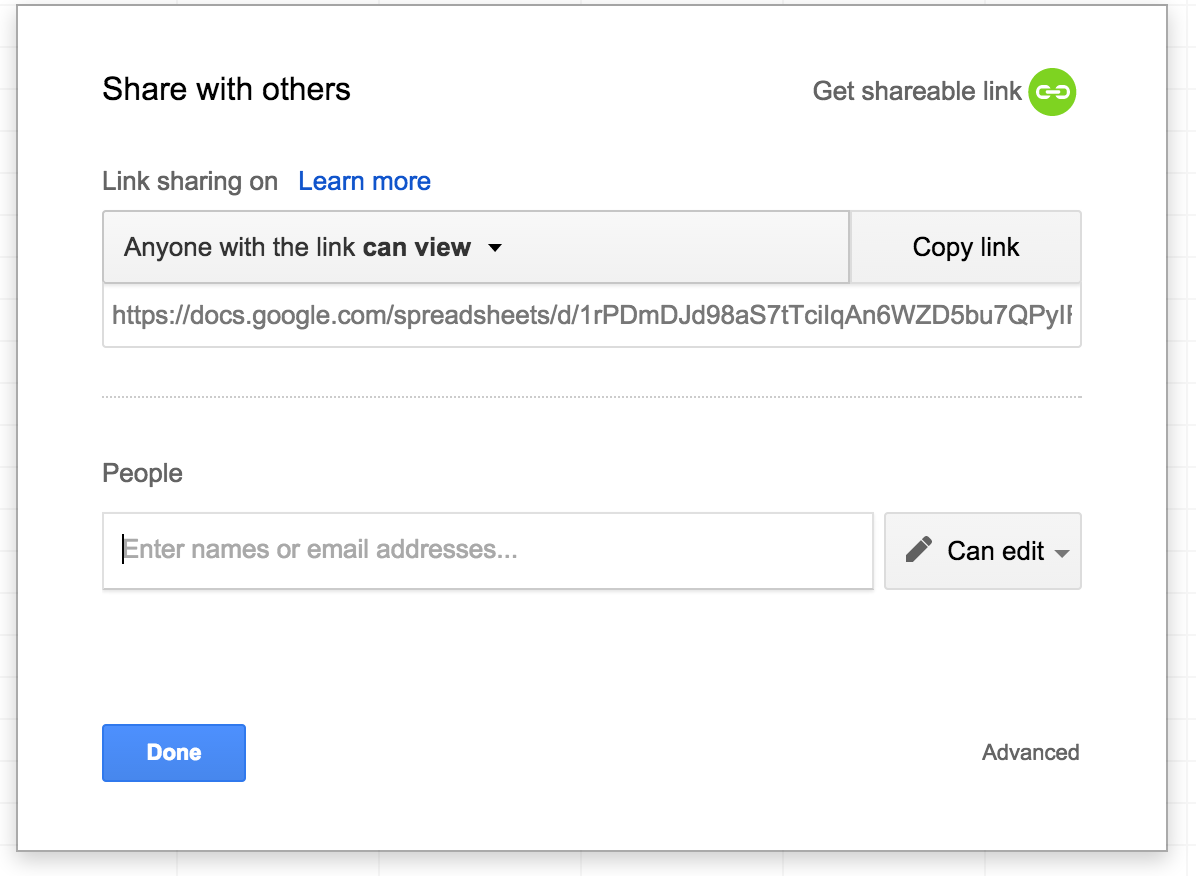
Task: Click the pencil icon beside Can edit
Action: point(918,550)
